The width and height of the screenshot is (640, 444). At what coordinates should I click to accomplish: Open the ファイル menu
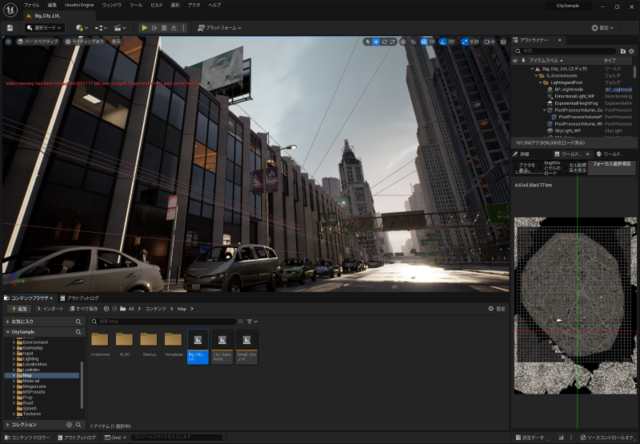[x=31, y=5]
